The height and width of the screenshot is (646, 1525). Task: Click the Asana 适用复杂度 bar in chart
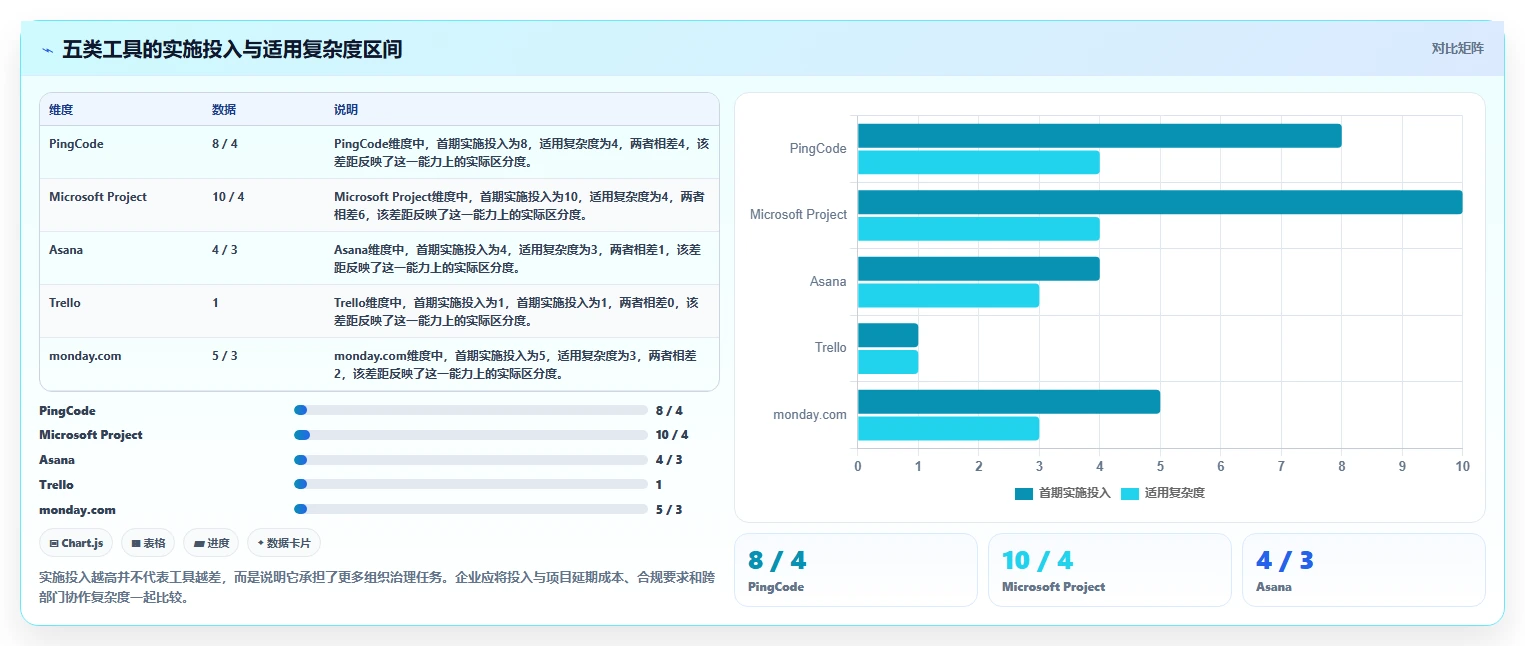tap(948, 295)
